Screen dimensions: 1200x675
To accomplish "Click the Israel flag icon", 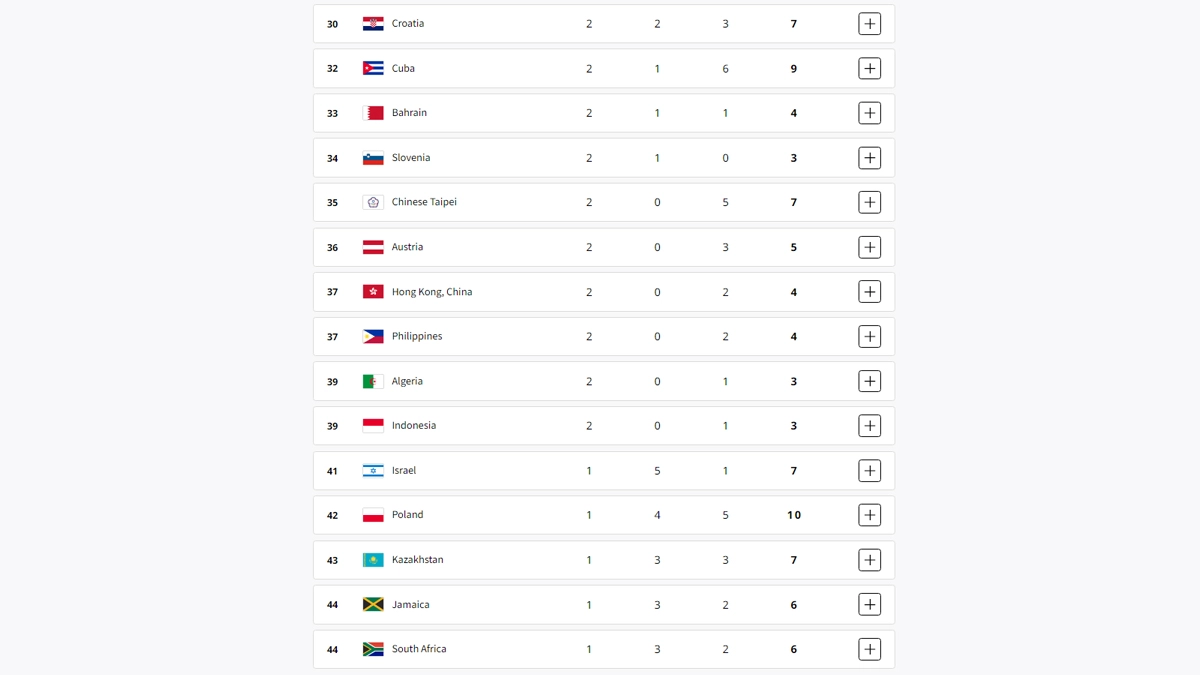I will 373,471.
